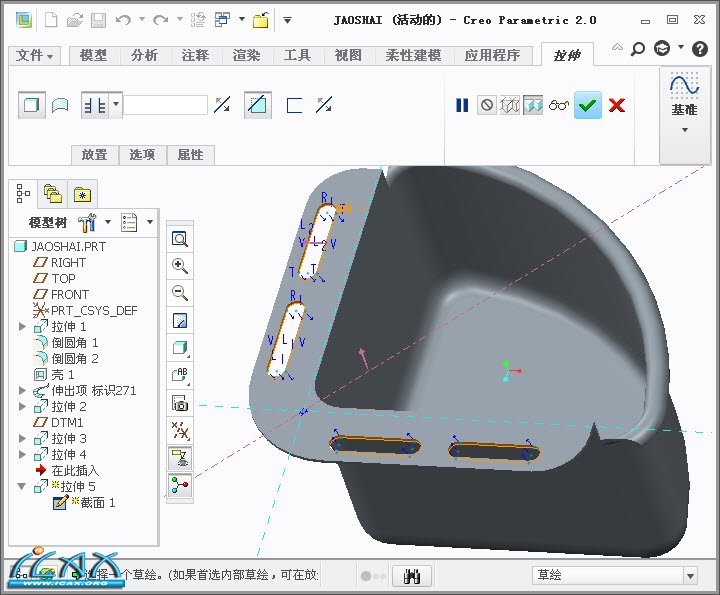
Task: Click the Regenerate model icon
Action: pyautogui.click(x=199, y=20)
